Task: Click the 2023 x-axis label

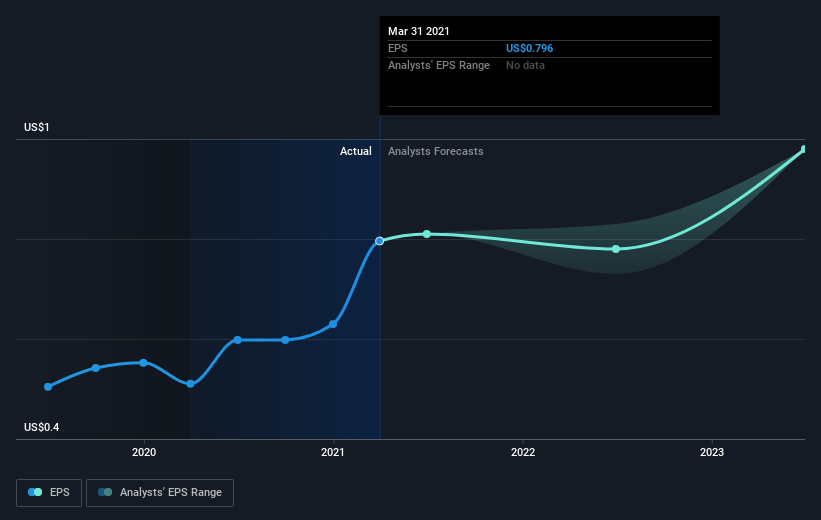Action: click(712, 452)
